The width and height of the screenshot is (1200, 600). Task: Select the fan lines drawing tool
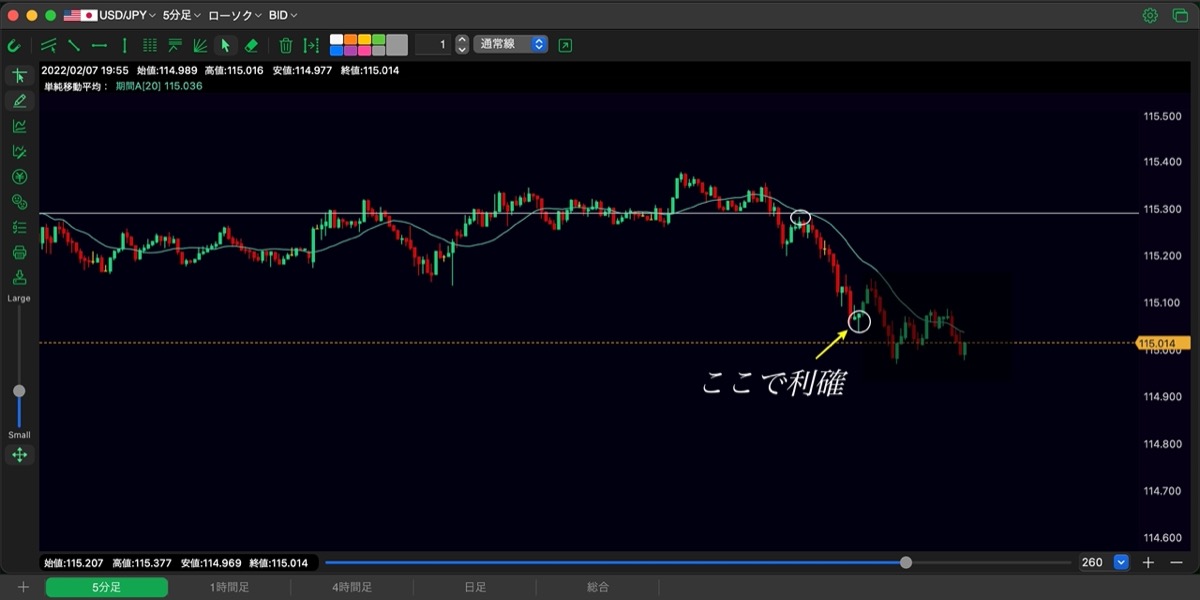point(200,45)
